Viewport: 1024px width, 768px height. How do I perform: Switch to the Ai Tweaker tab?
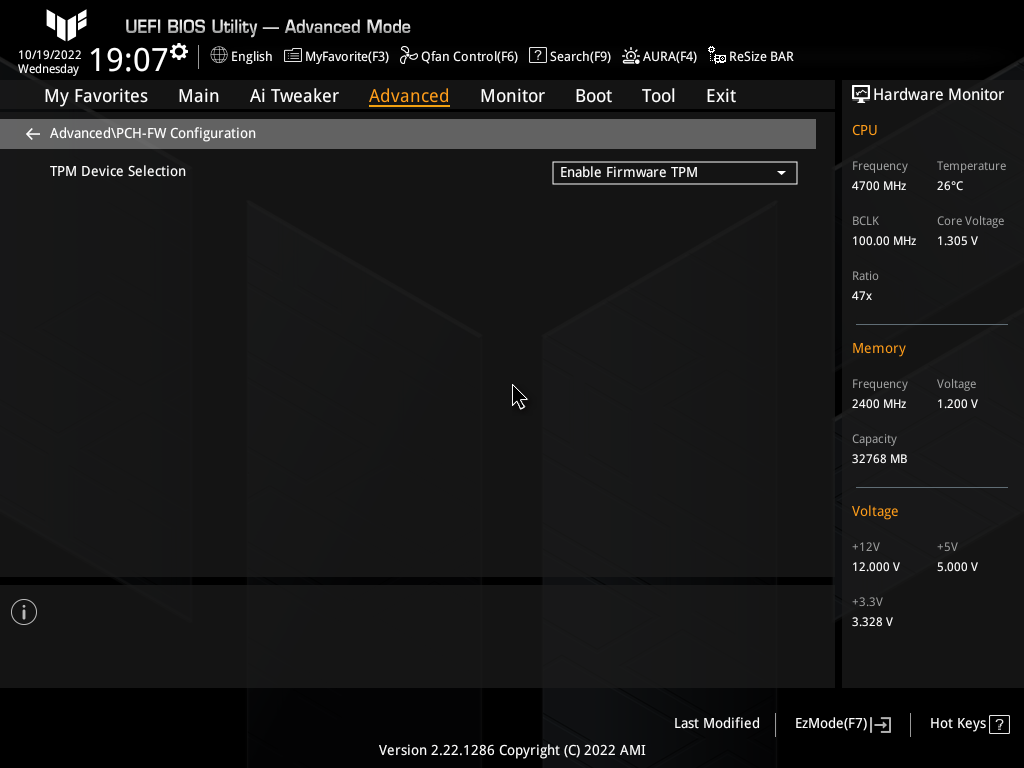(294, 95)
